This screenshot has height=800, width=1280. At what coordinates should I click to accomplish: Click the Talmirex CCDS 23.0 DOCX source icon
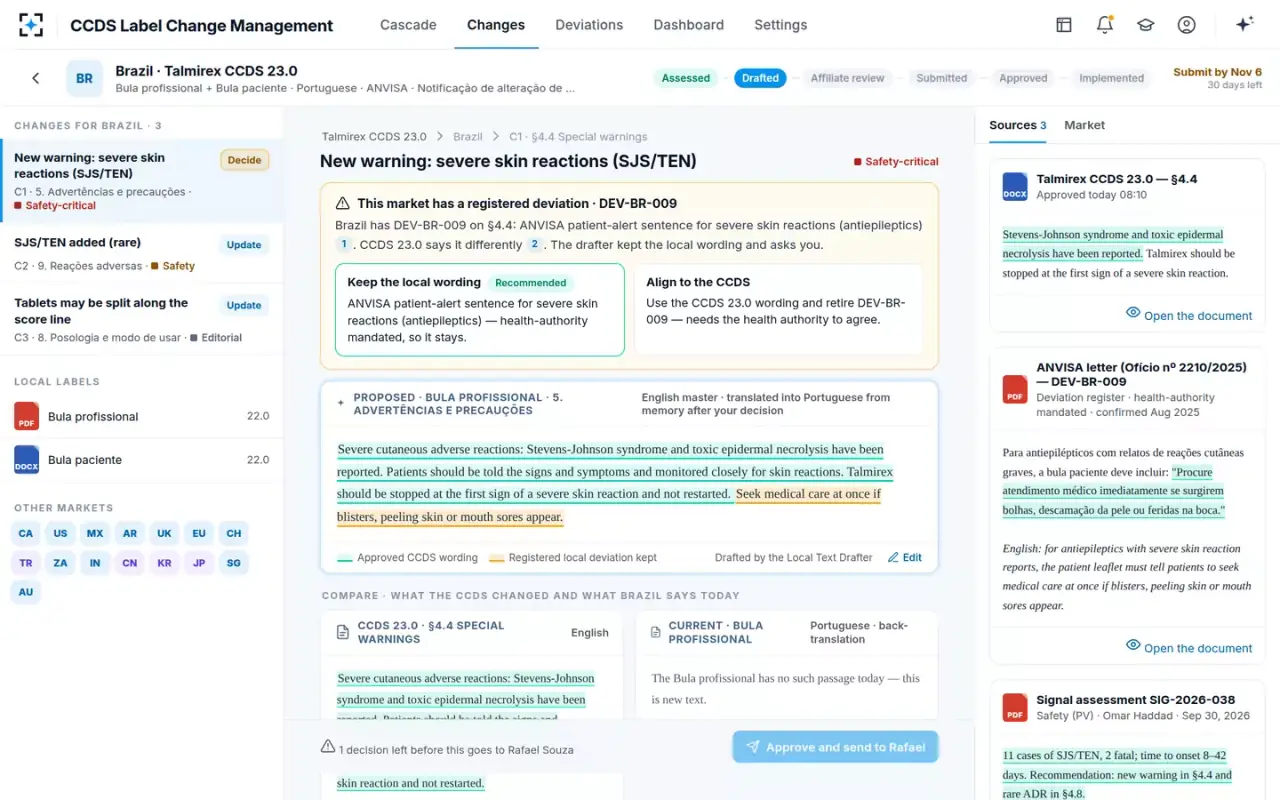pyautogui.click(x=1015, y=187)
